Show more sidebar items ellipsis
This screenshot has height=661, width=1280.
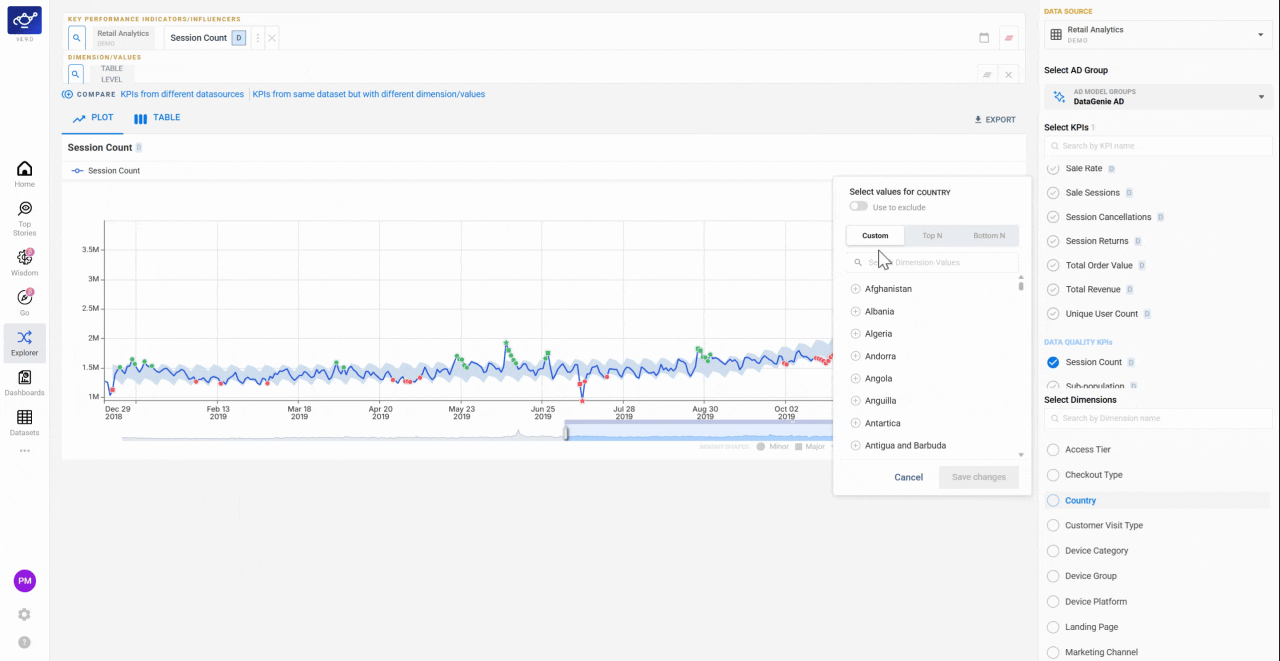[x=24, y=451]
